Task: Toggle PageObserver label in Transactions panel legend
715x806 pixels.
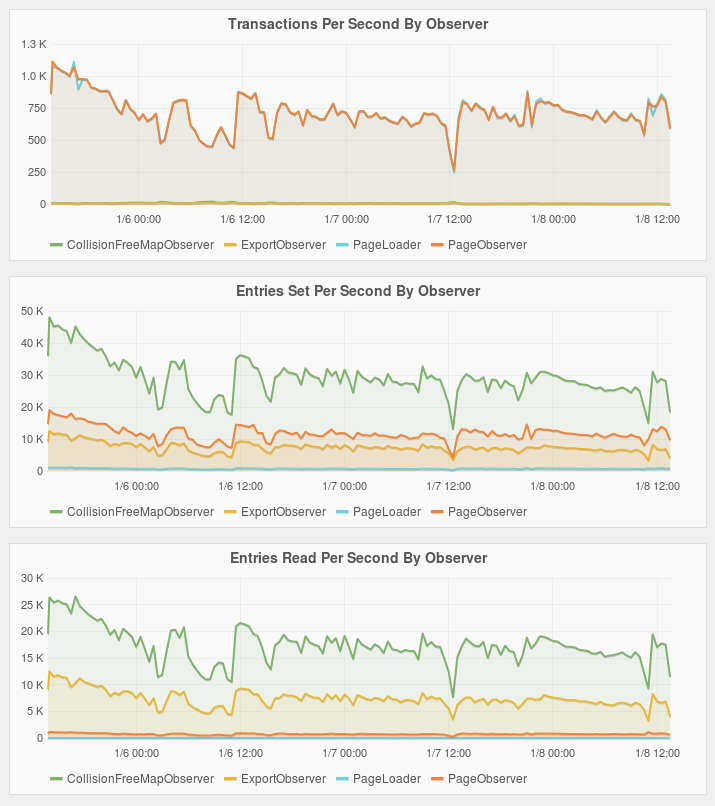Action: pyautogui.click(x=487, y=244)
